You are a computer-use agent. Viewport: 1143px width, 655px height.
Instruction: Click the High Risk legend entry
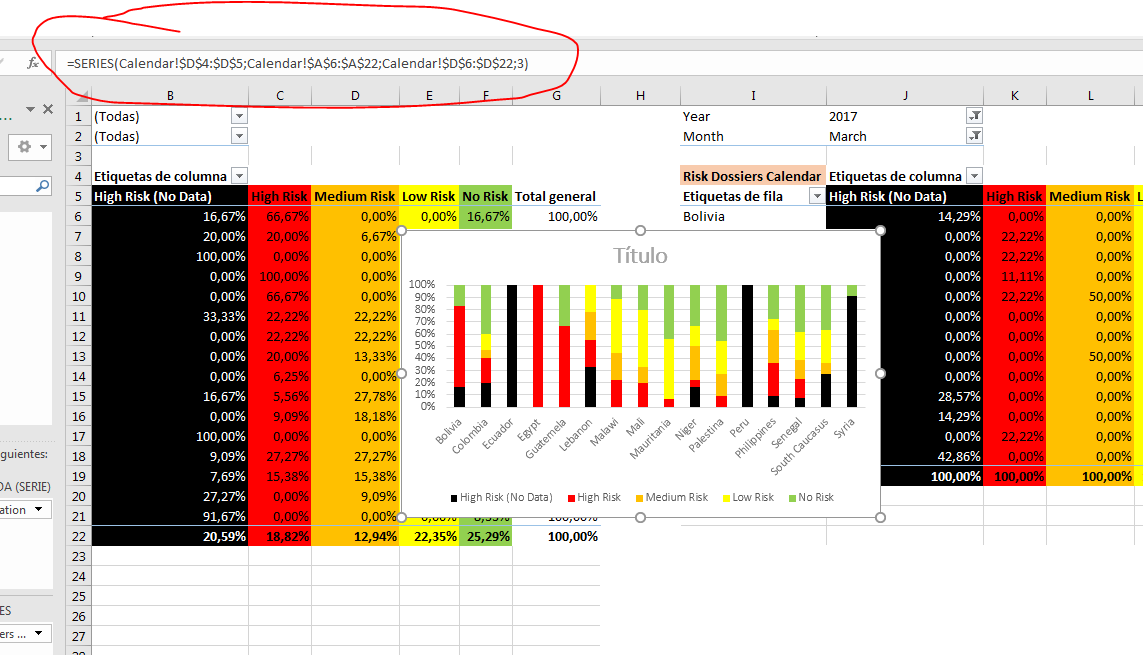[x=593, y=498]
